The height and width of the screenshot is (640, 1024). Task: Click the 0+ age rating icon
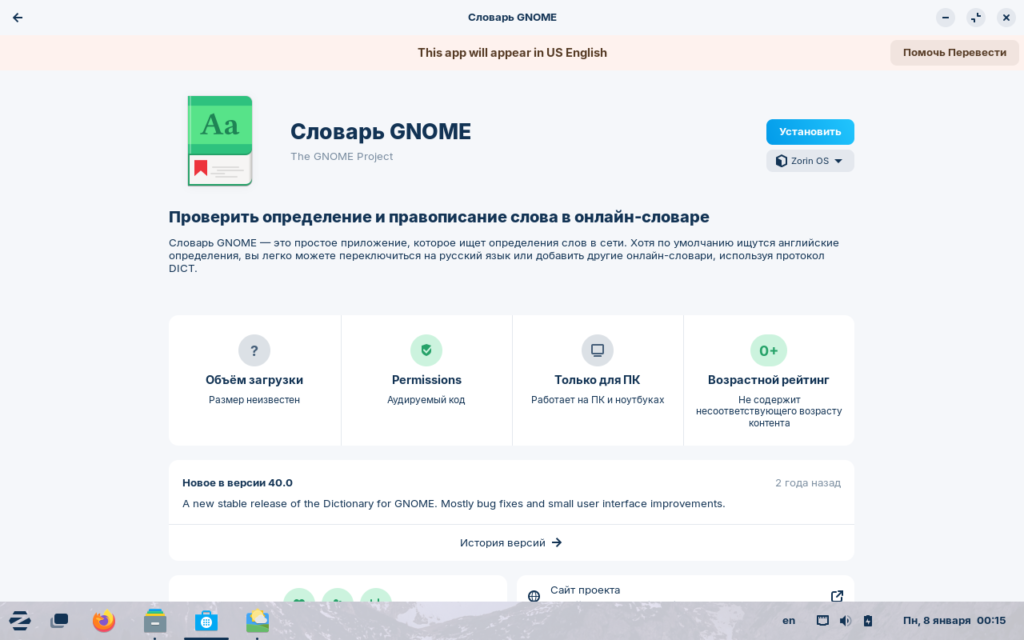tap(769, 351)
